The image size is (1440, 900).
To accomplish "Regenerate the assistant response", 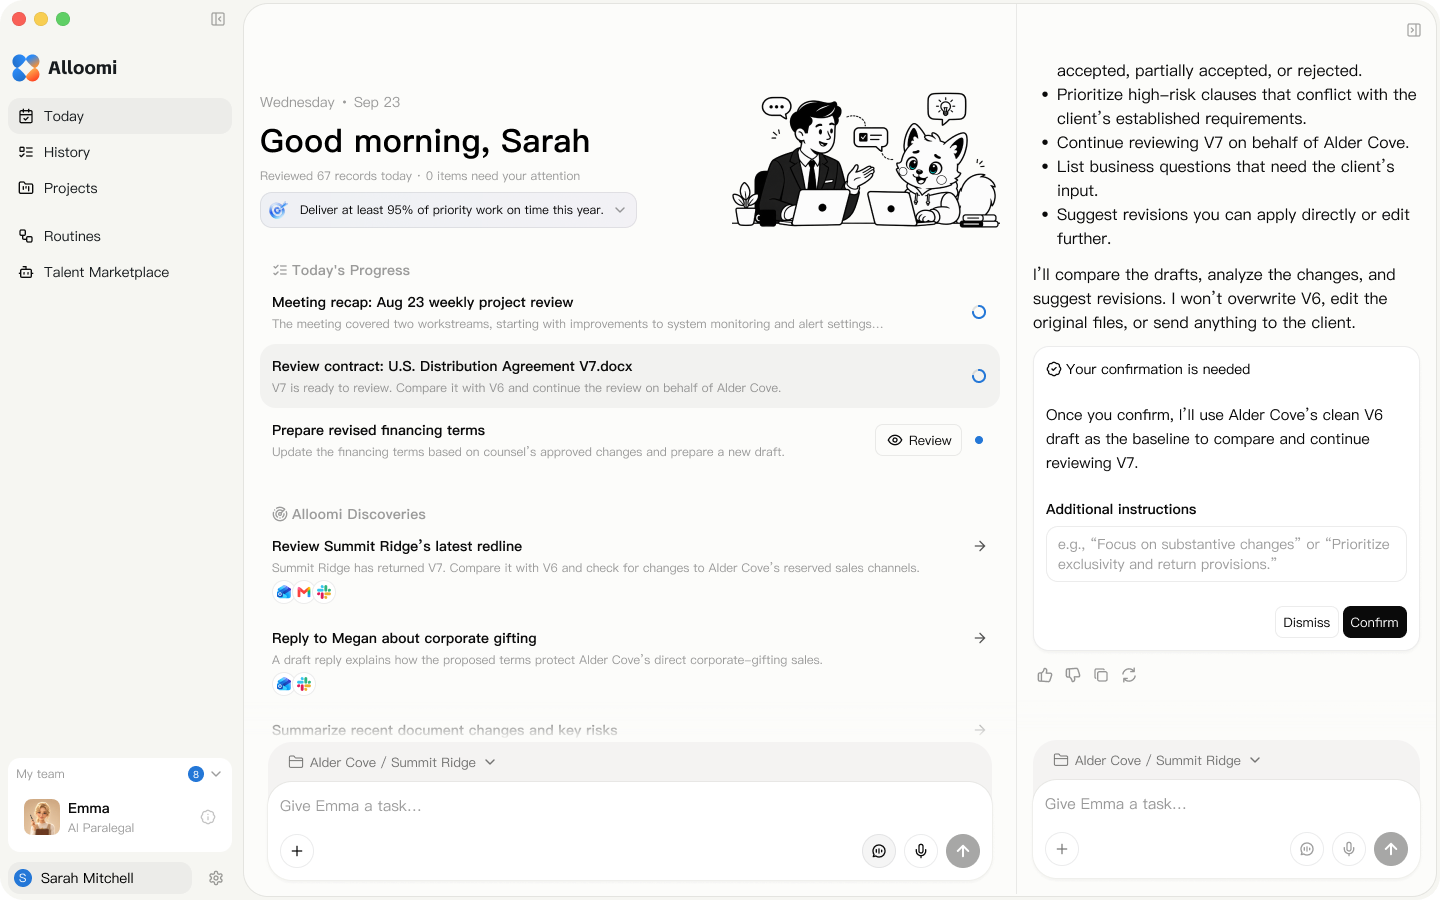I will [1129, 675].
